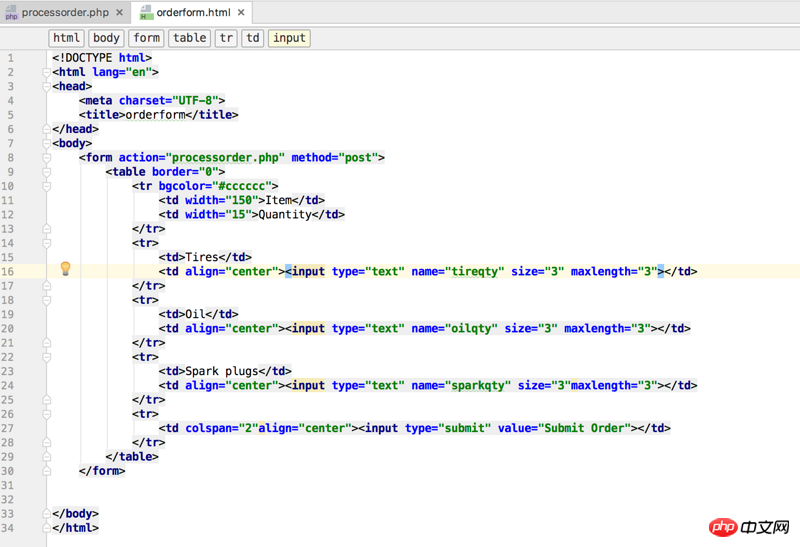Click the "Quantity" cell text on line 12
800x547 pixels.
285,215
